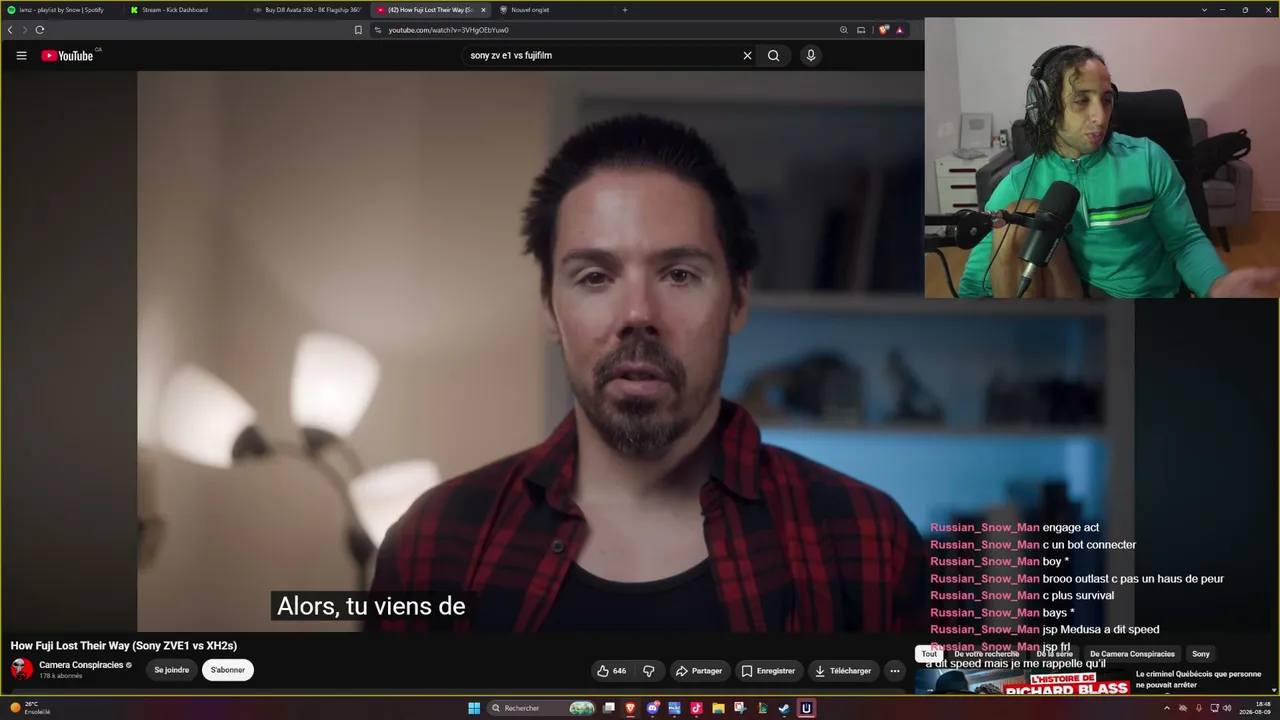Open Discord from the taskbar
The image size is (1280, 720).
(x=653, y=708)
